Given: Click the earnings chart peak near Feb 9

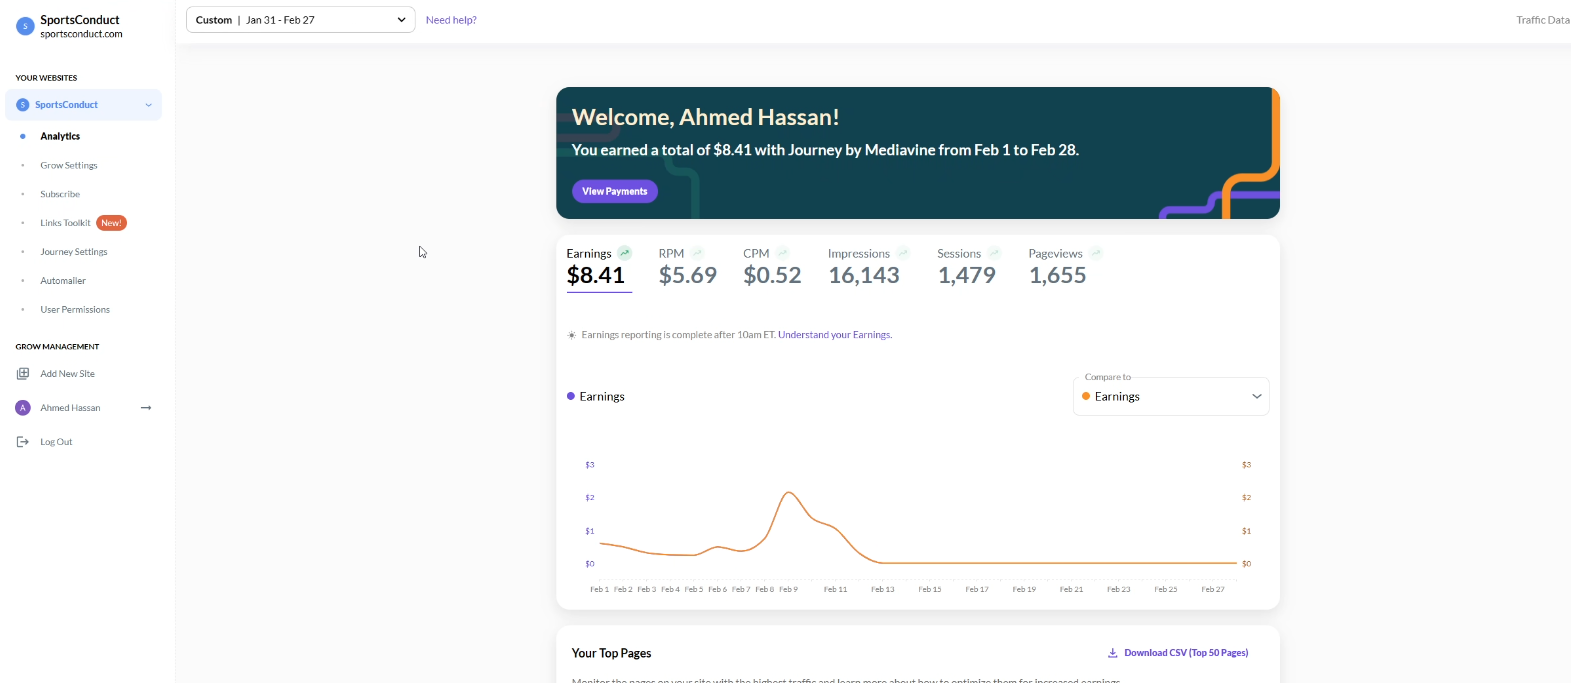Looking at the screenshot, I should point(790,492).
